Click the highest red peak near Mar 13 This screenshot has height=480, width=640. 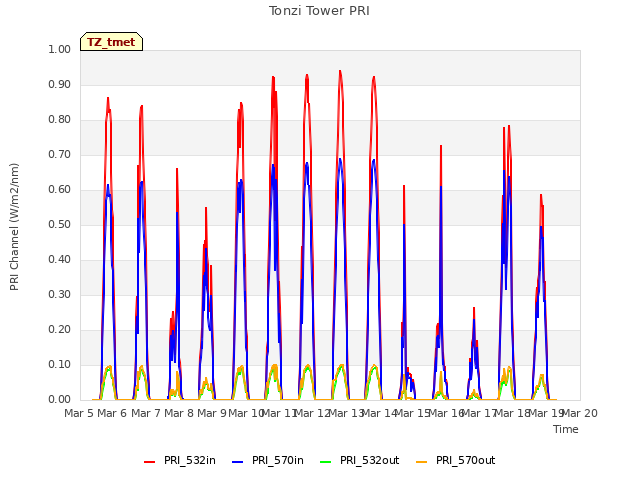coord(340,71)
